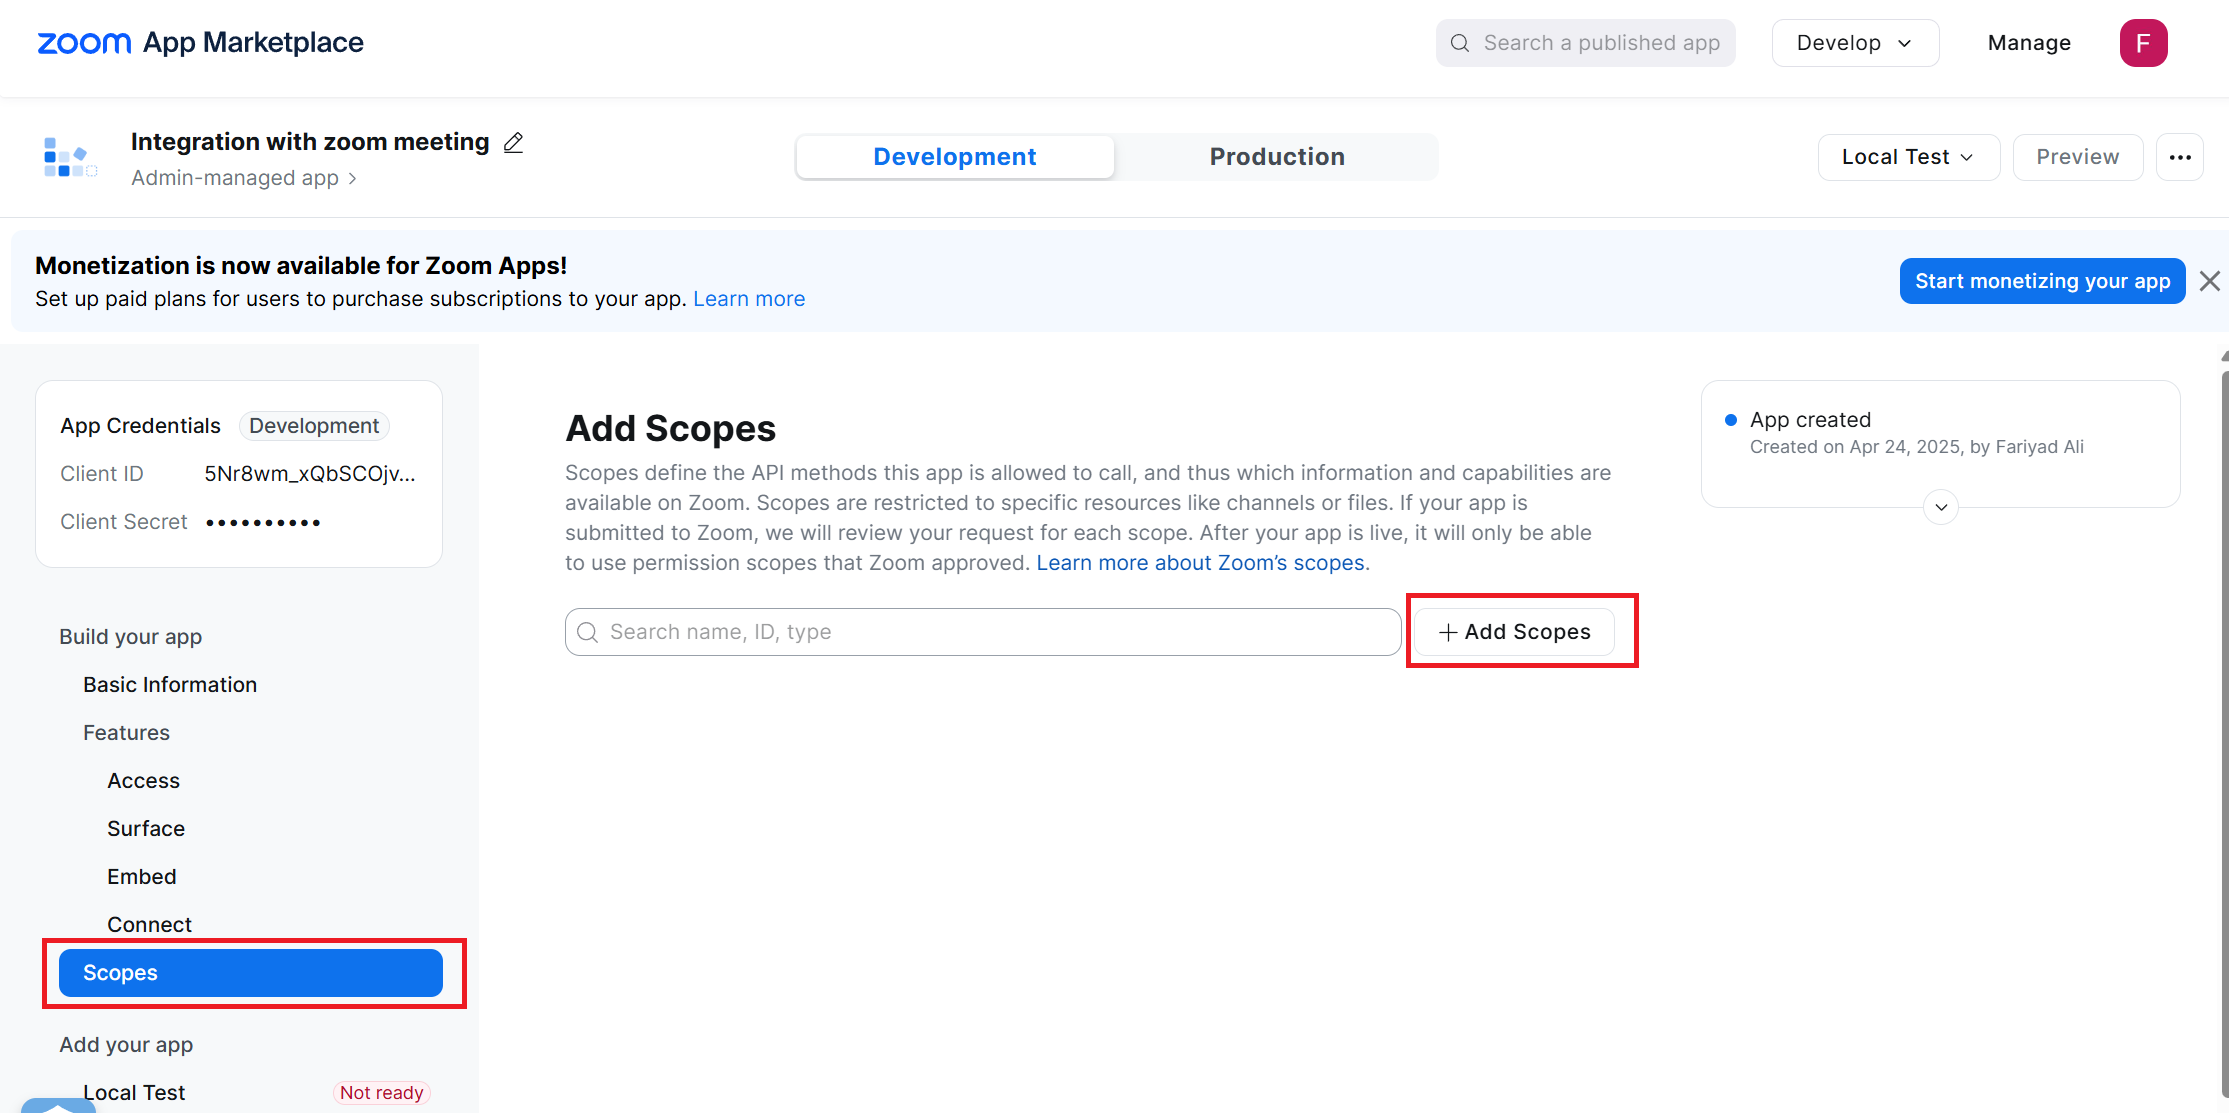Viewport: 2229px width, 1113px height.
Task: Click the magnifier icon in scope search field
Action: click(588, 632)
